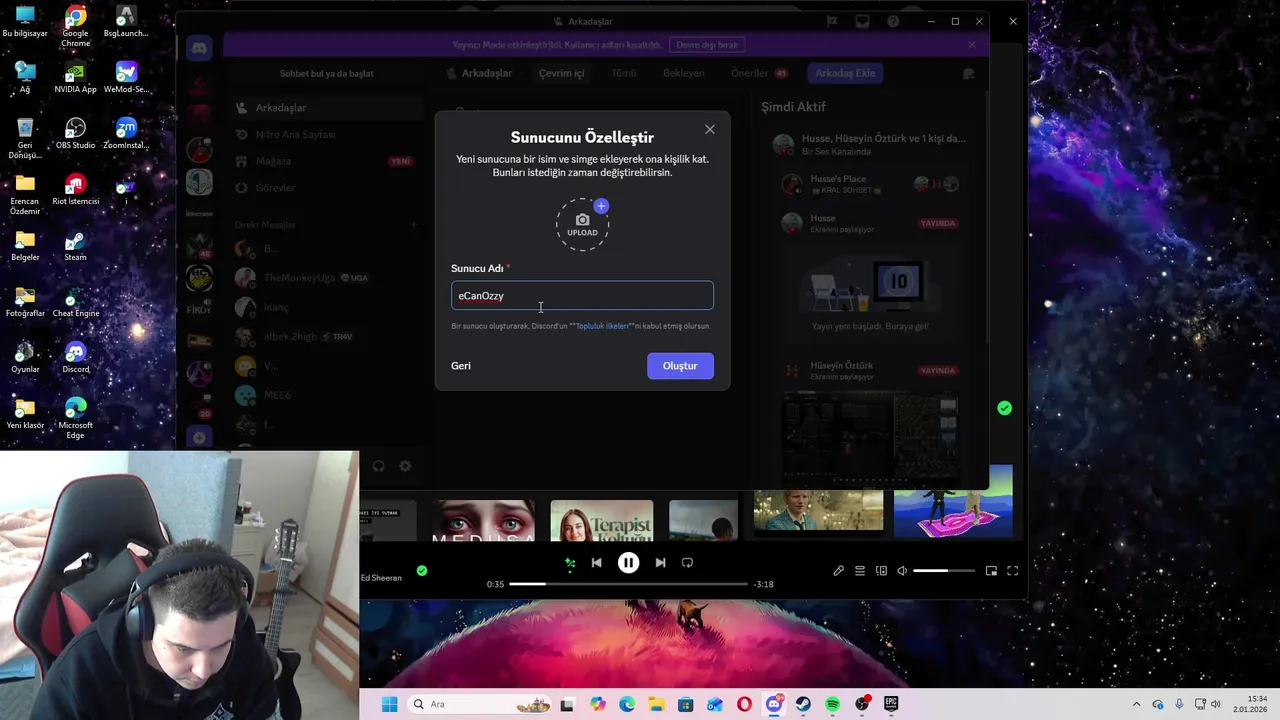Click the Sunucu Adı input field

click(x=582, y=296)
